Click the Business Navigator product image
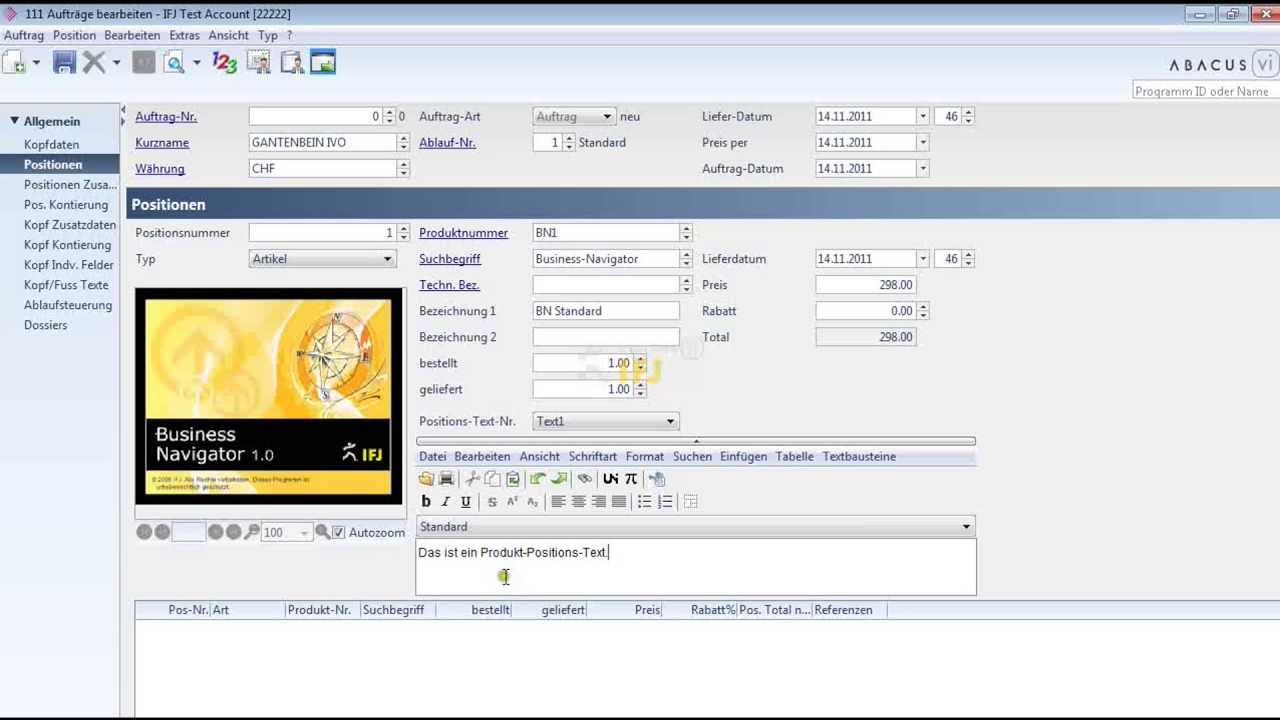 point(269,396)
